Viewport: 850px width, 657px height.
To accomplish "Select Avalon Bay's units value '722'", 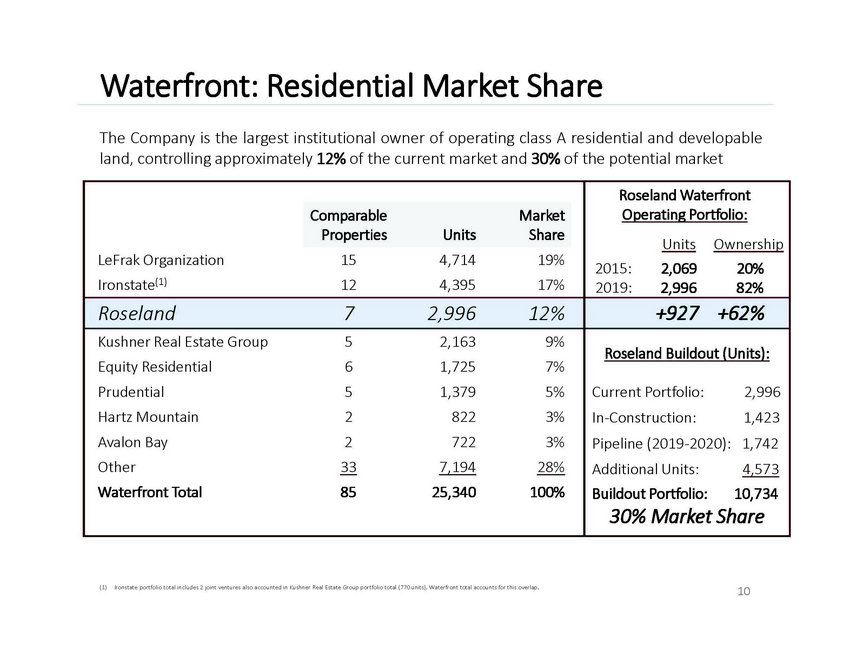I will point(463,442).
